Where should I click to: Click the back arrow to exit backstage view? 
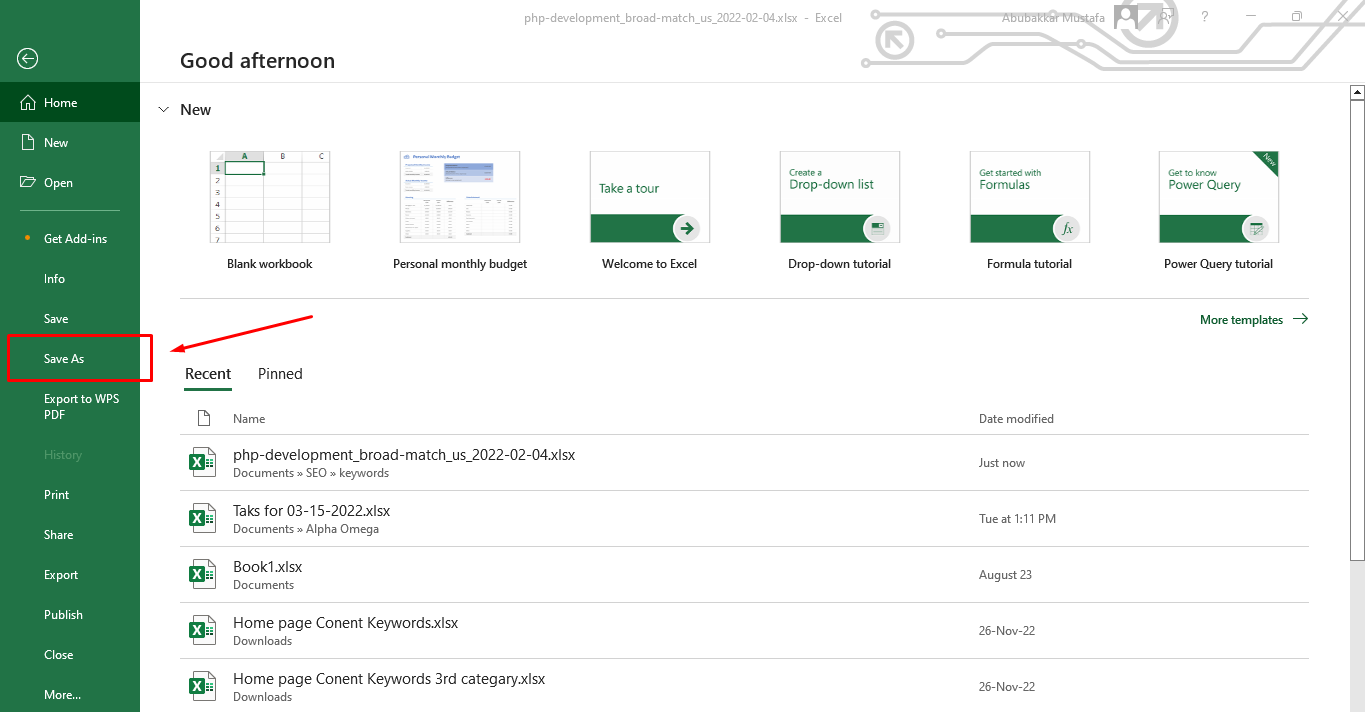coord(26,58)
